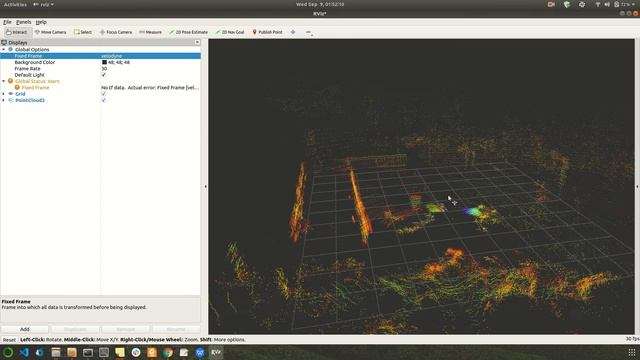Toggle the Grid display checkbox

[104, 94]
